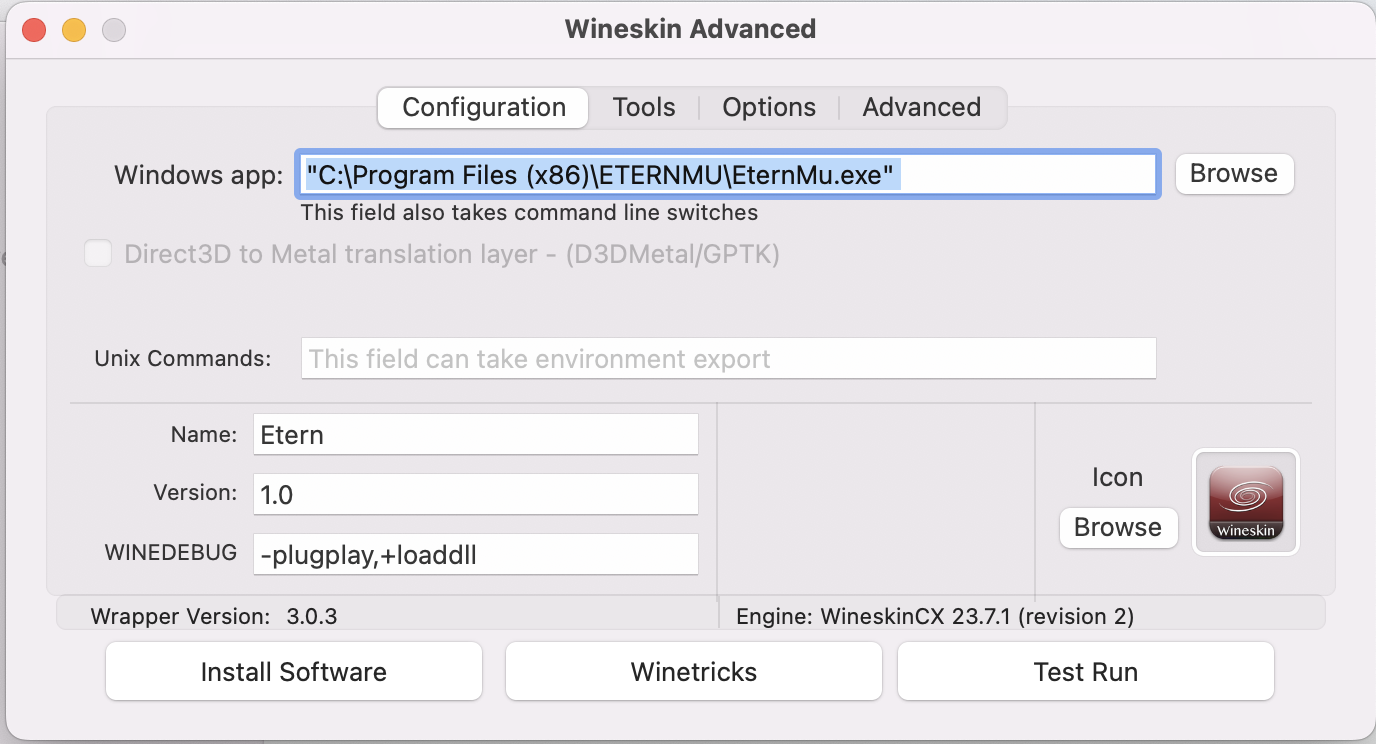1376x744 pixels.
Task: Toggle Direct3D to Metal translation layer checkbox
Action: click(98, 254)
